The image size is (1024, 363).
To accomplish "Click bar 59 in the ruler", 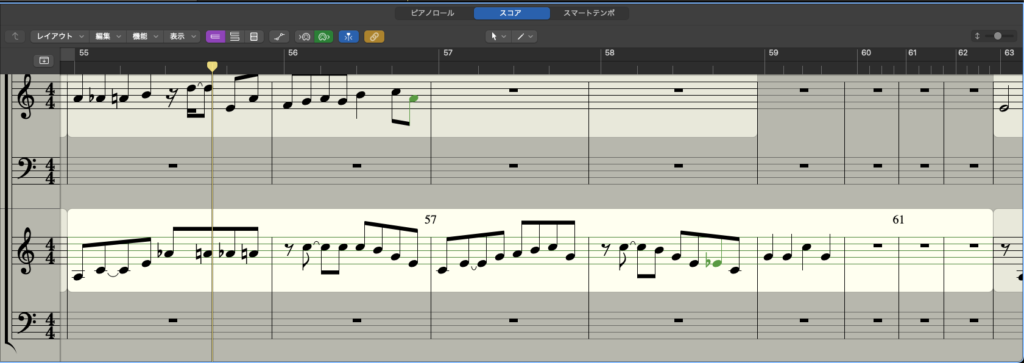I will point(773,53).
